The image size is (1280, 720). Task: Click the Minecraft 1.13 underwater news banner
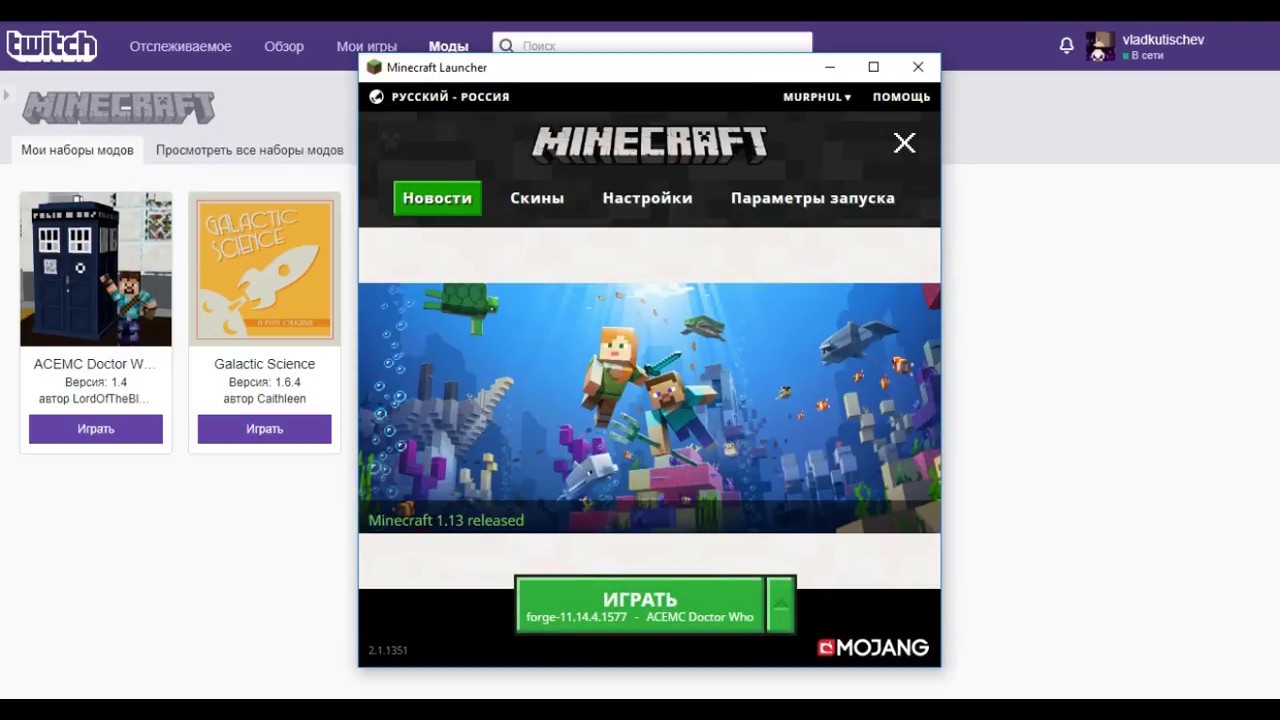pos(649,408)
